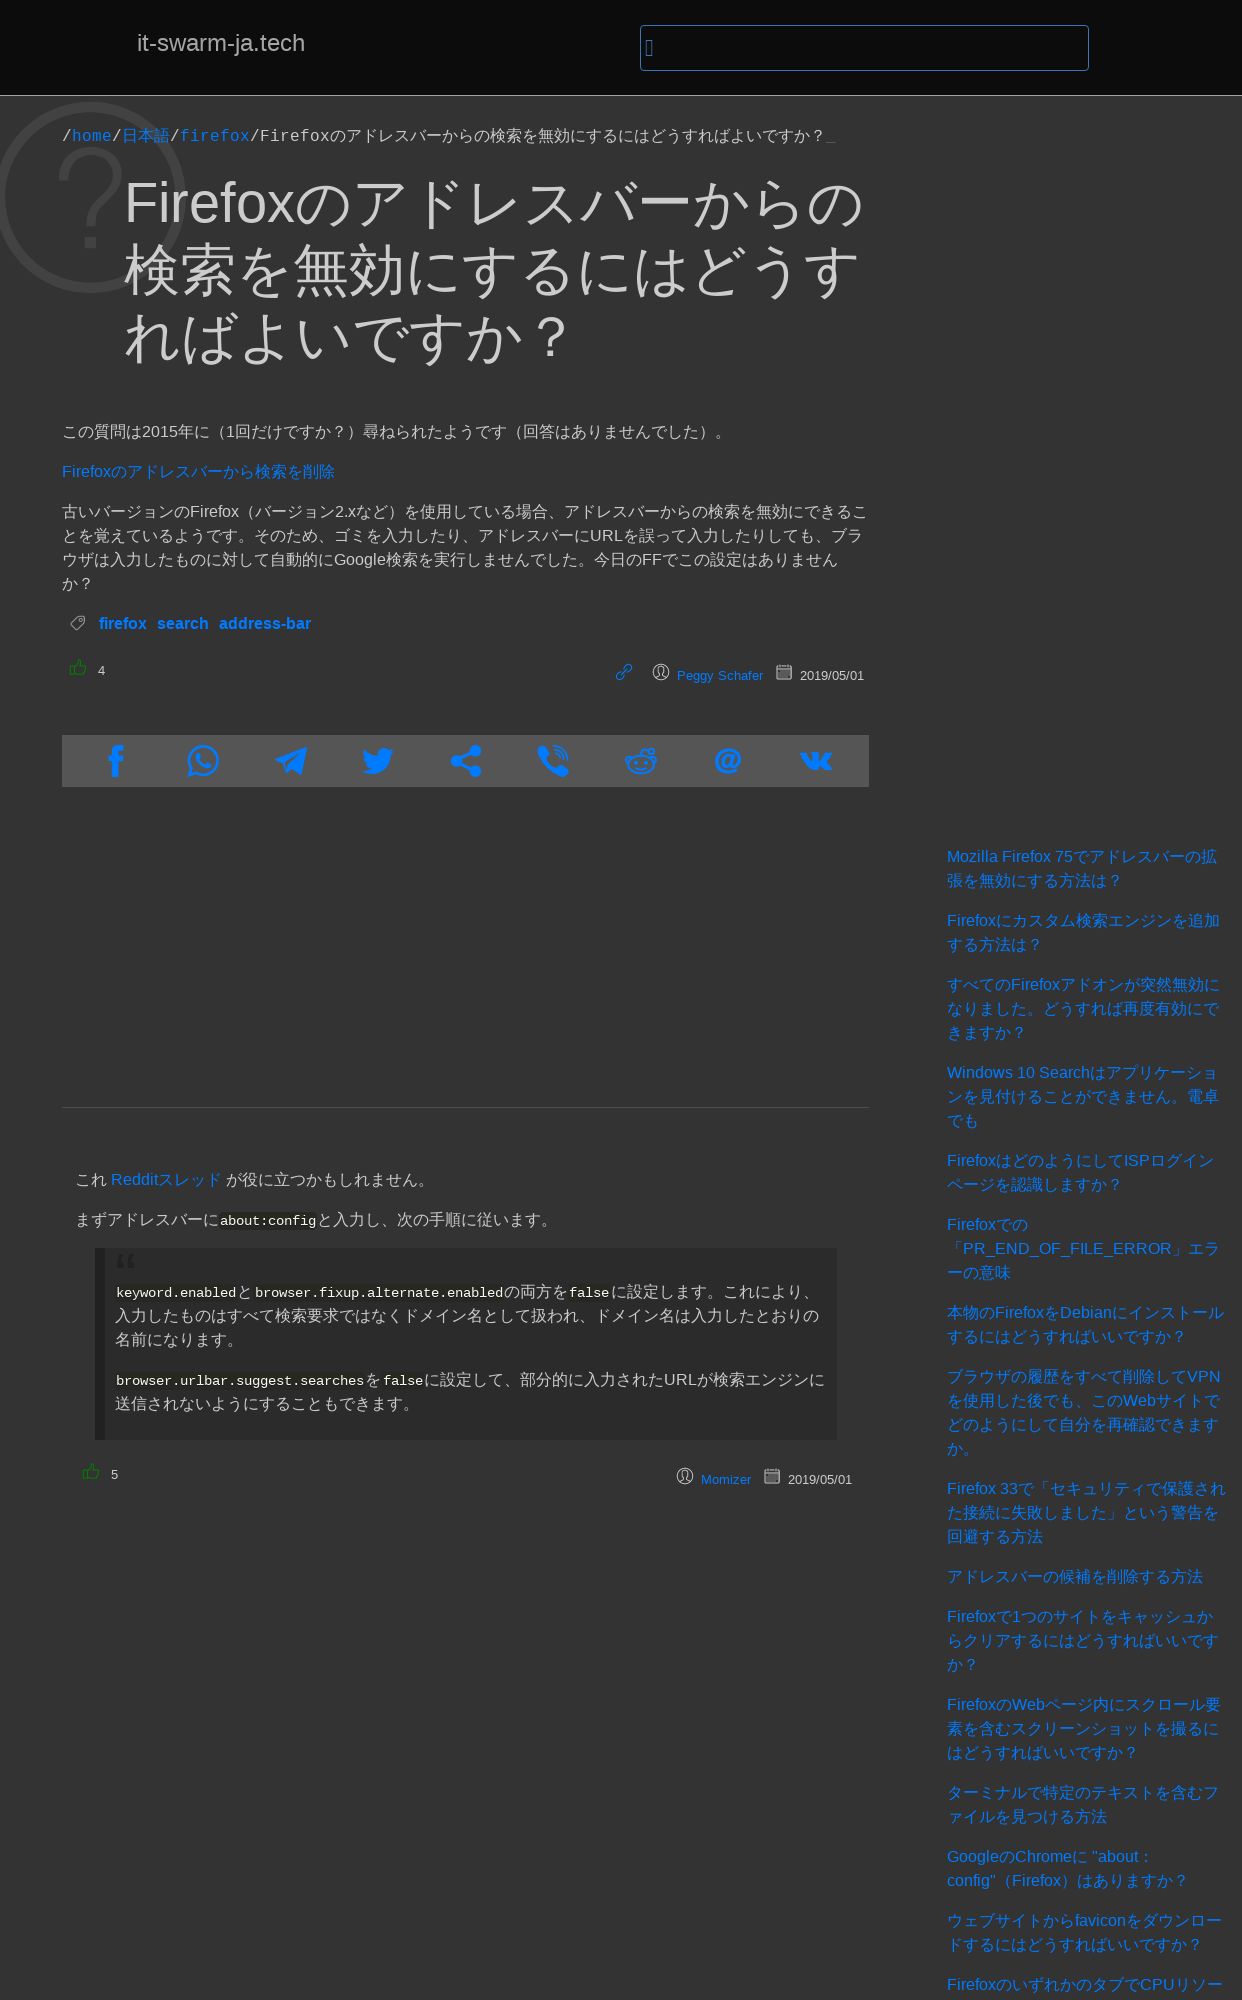Viewport: 1242px width, 2000px height.
Task: Share the page on Reddit
Action: (x=641, y=761)
